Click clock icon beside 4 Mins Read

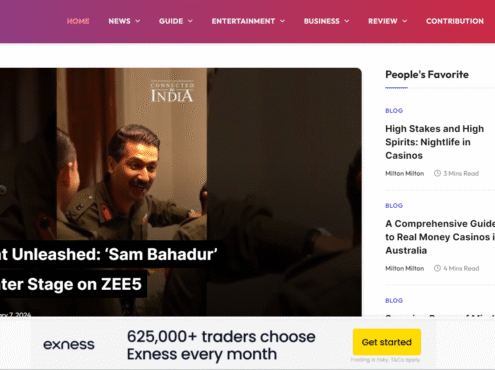[x=437, y=268]
